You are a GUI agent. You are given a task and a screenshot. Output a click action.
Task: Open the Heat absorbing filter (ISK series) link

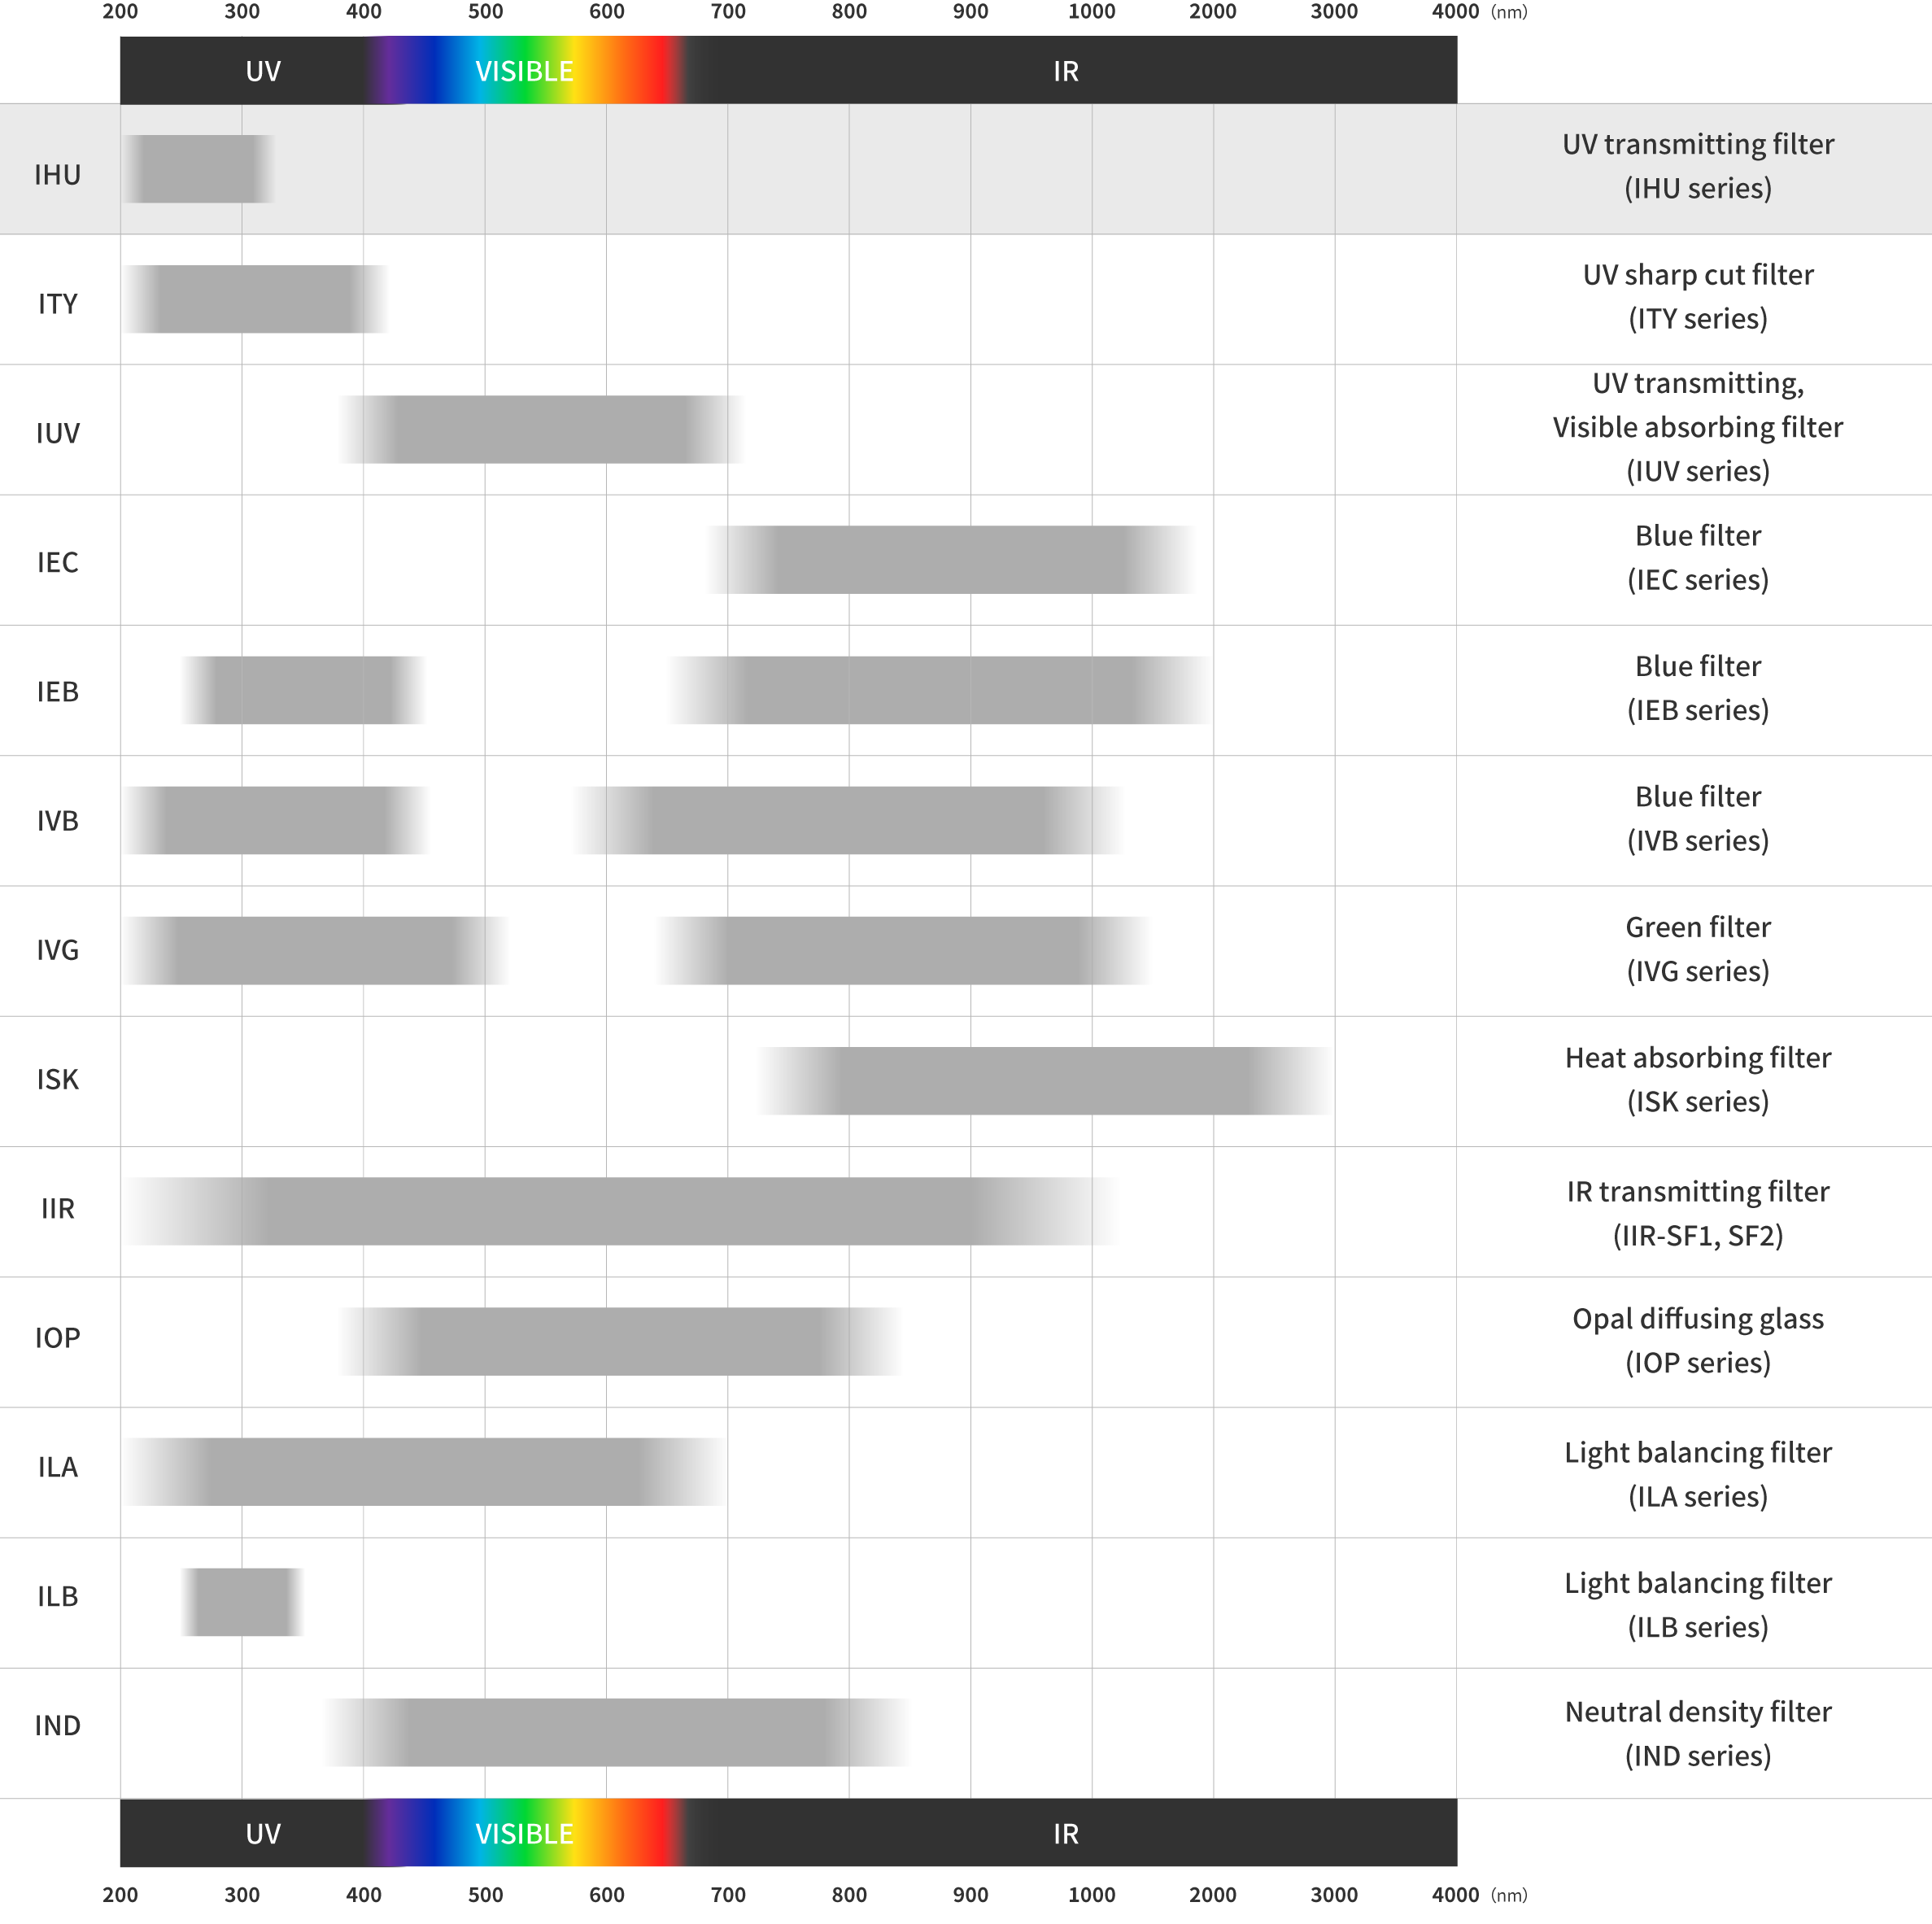click(x=1697, y=1080)
